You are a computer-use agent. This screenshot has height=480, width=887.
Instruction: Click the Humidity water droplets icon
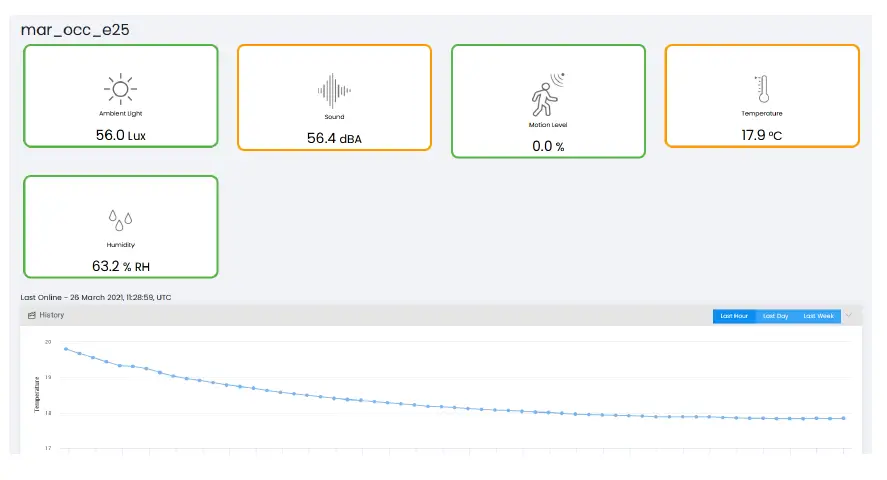point(120,220)
